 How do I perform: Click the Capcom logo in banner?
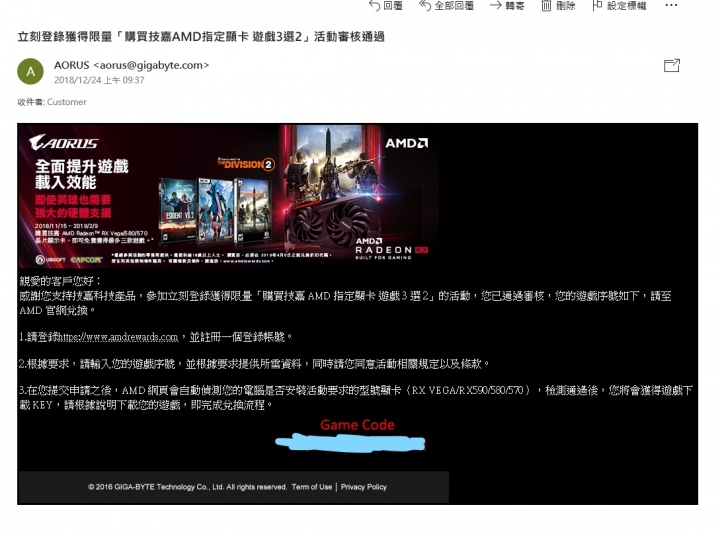pyautogui.click(x=86, y=260)
